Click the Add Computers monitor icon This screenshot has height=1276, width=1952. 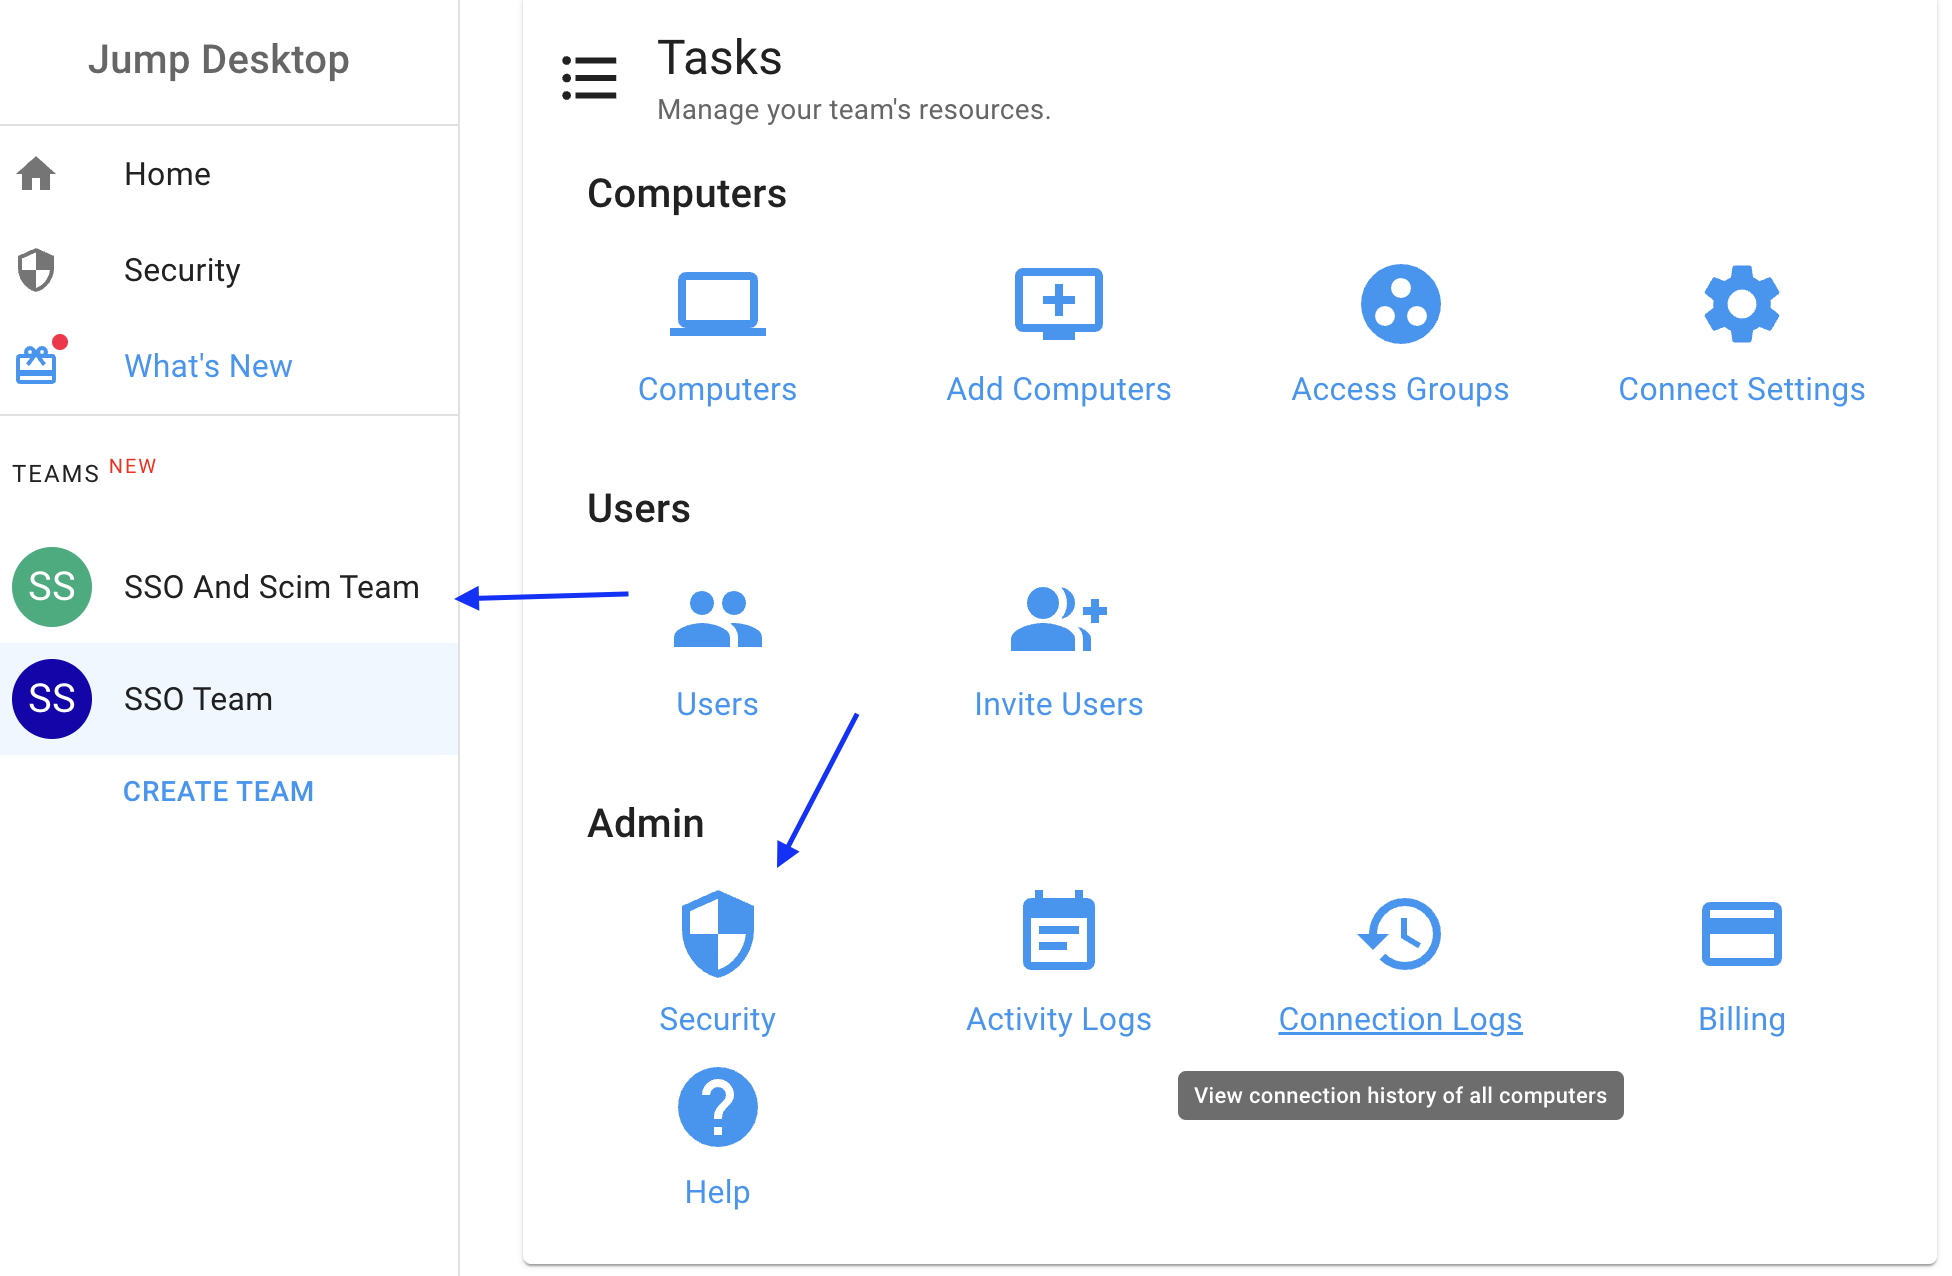tap(1058, 304)
